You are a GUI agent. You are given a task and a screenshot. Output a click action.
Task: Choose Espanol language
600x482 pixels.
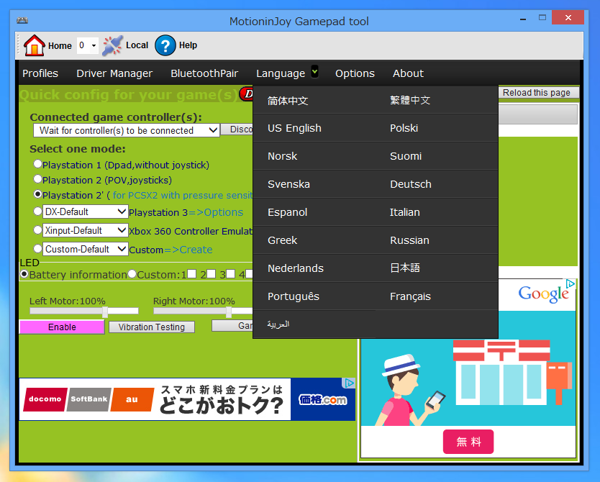pos(287,212)
